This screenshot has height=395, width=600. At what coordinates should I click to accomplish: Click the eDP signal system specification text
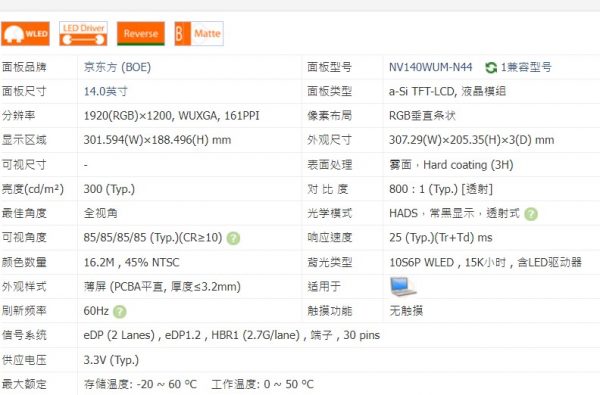click(232, 335)
